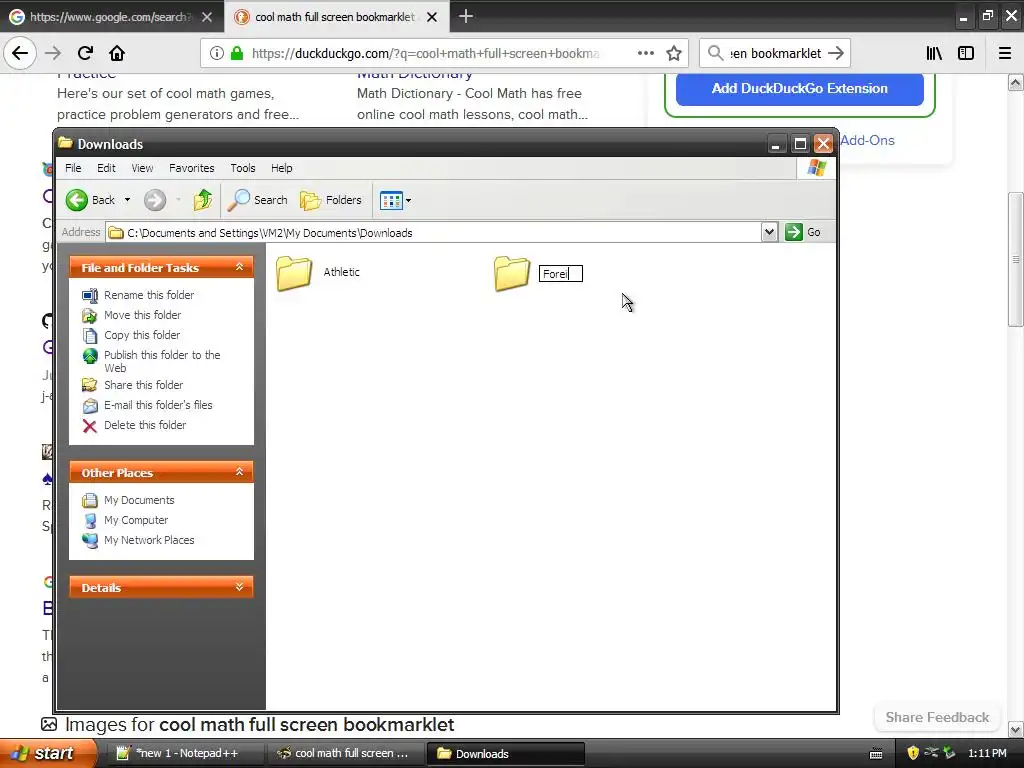Open the File menu
The width and height of the screenshot is (1024, 768).
click(x=73, y=168)
